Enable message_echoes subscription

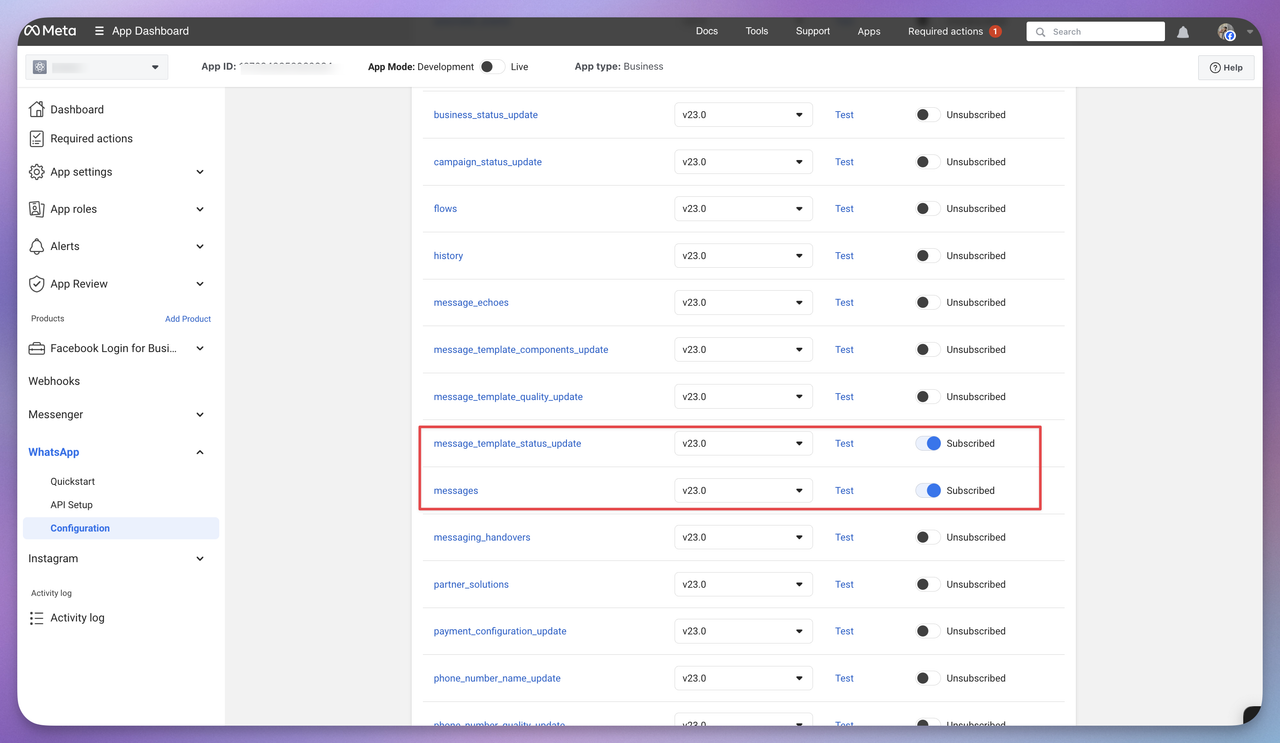tap(927, 303)
